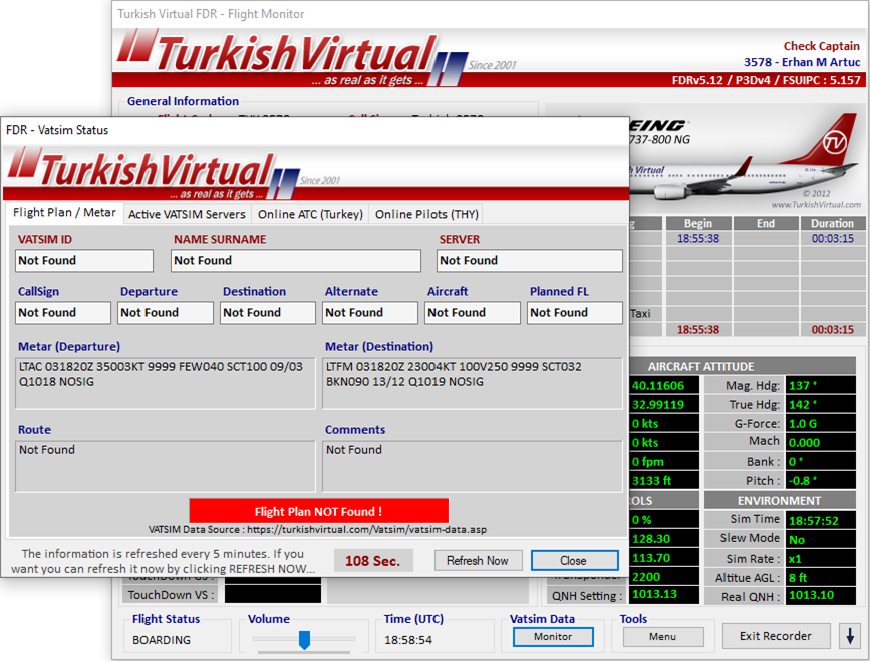Click the Aircraft field
The height and width of the screenshot is (662, 870).
pyautogui.click(x=473, y=312)
